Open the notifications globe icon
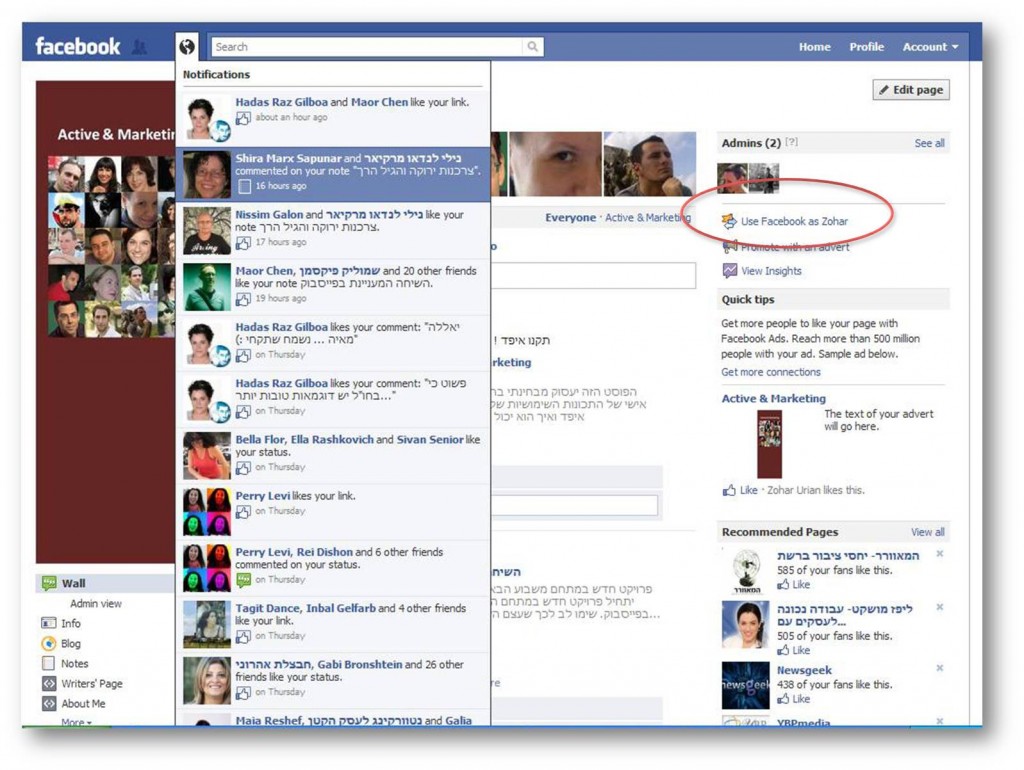 click(187, 46)
